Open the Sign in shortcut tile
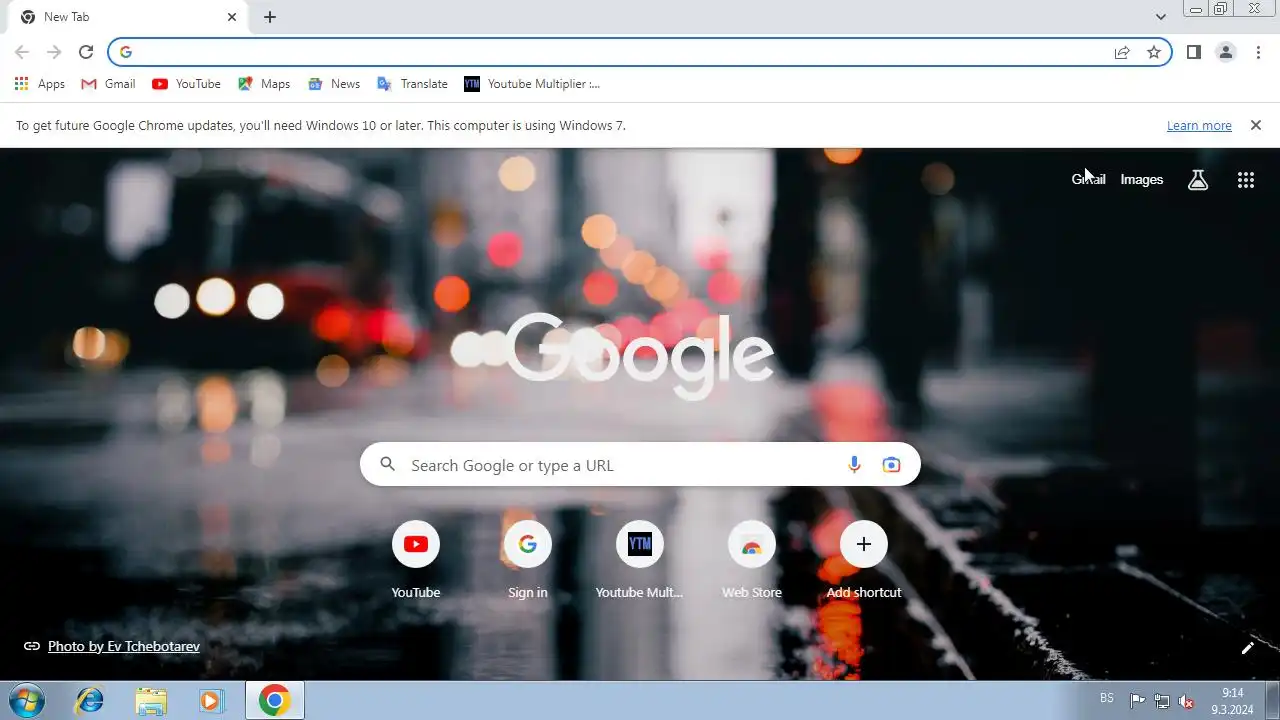Image resolution: width=1280 pixels, height=720 pixels. [528, 561]
